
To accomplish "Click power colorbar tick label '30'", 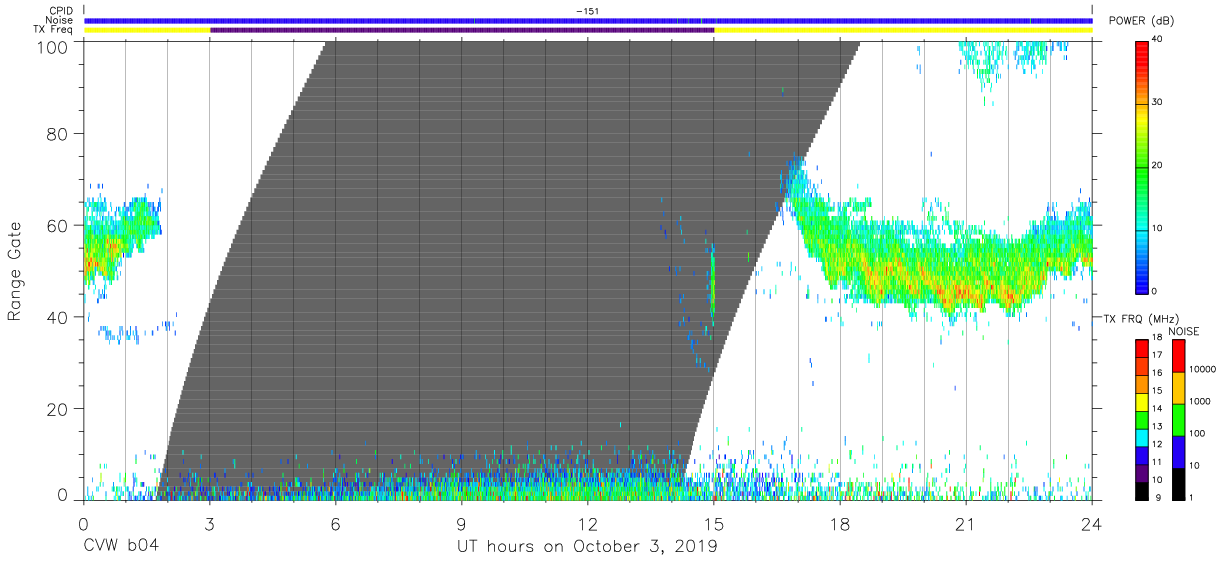I will tap(1158, 102).
